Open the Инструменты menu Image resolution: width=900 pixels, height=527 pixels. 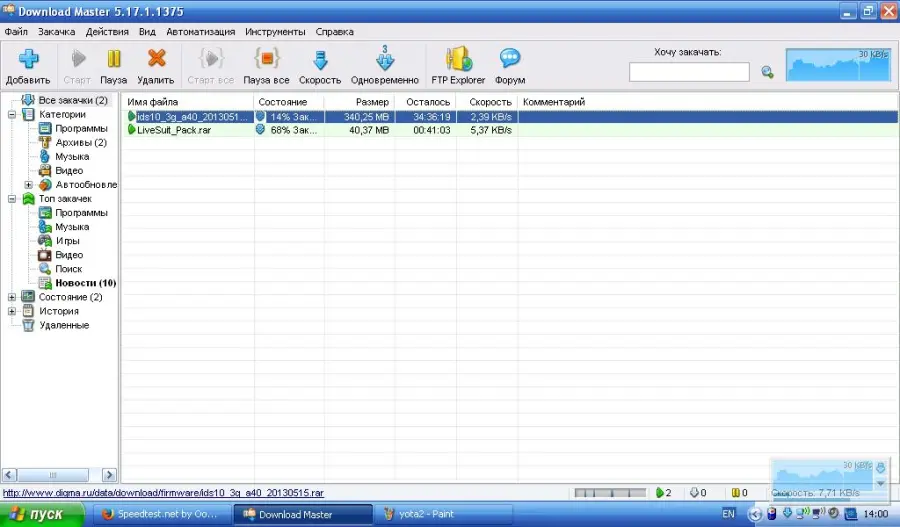pyautogui.click(x=275, y=32)
